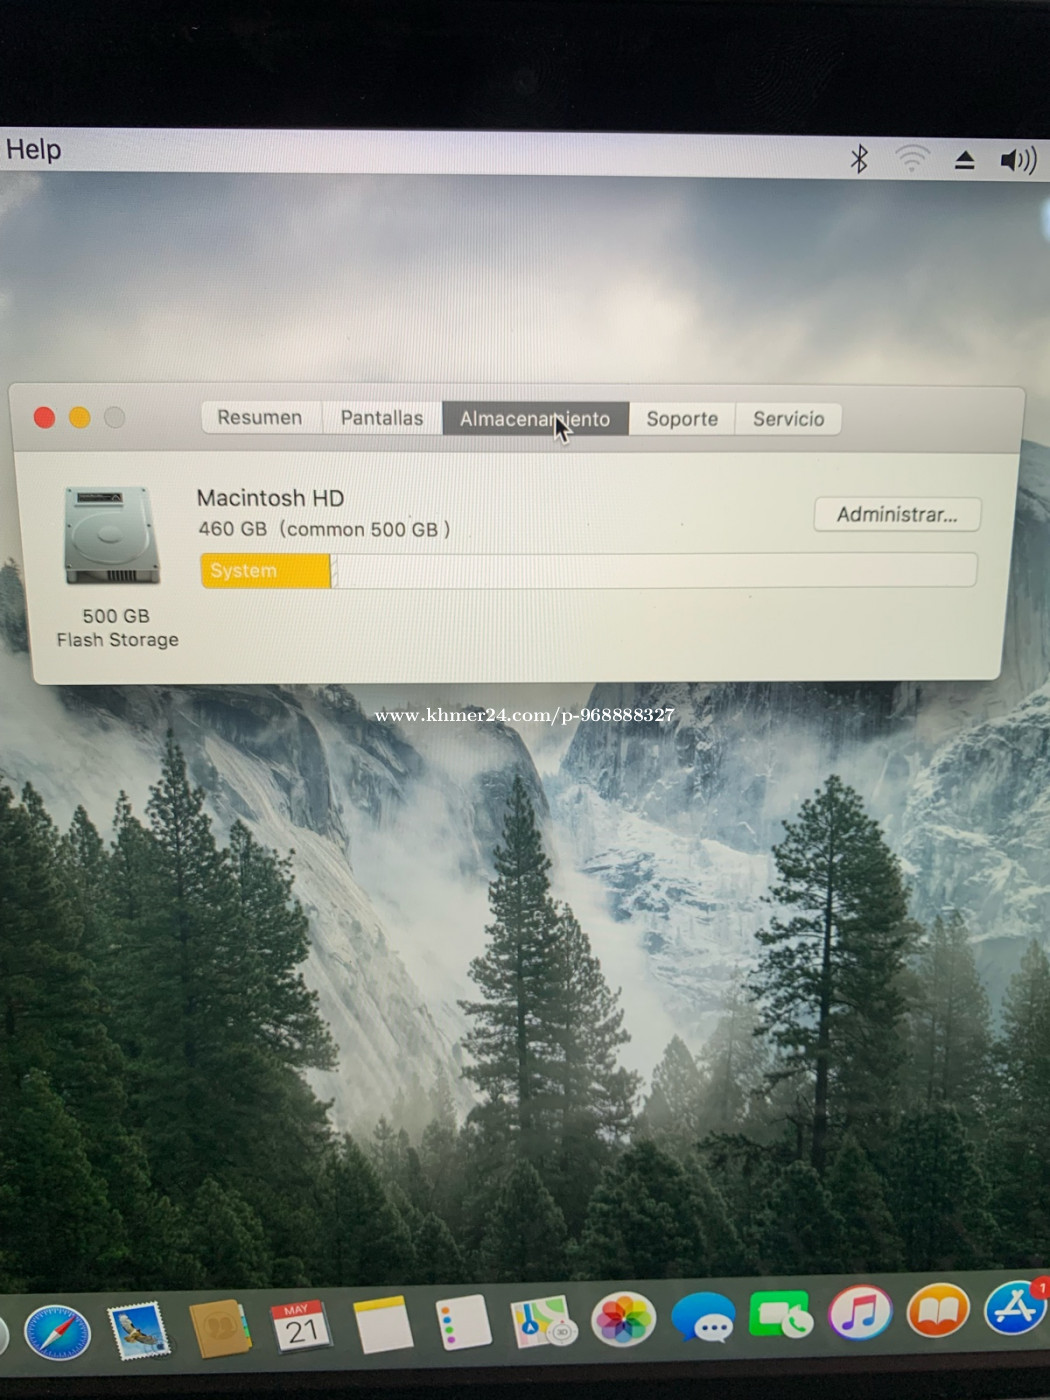
Task: Click the 500 GB Flash Storage label
Action: click(x=117, y=628)
